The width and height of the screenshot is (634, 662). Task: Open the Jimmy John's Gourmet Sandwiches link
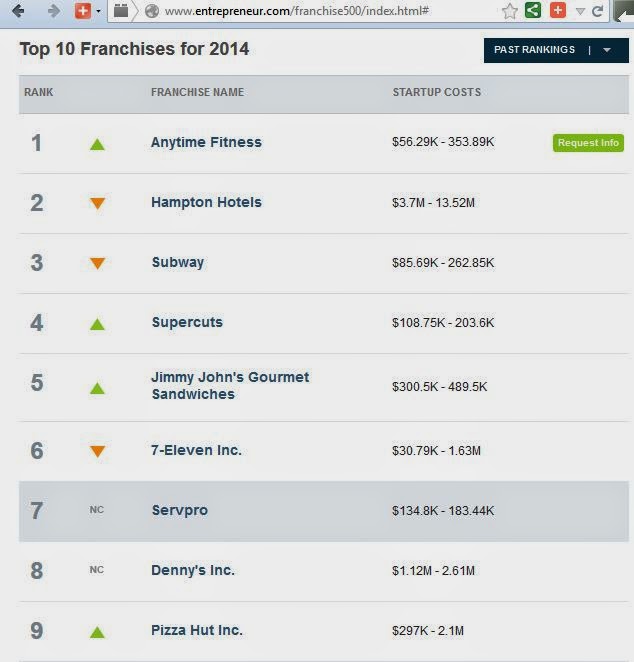230,385
